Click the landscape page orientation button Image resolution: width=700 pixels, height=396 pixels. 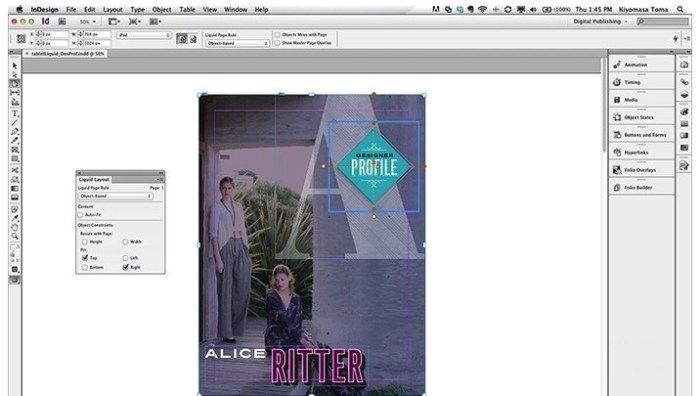193,39
